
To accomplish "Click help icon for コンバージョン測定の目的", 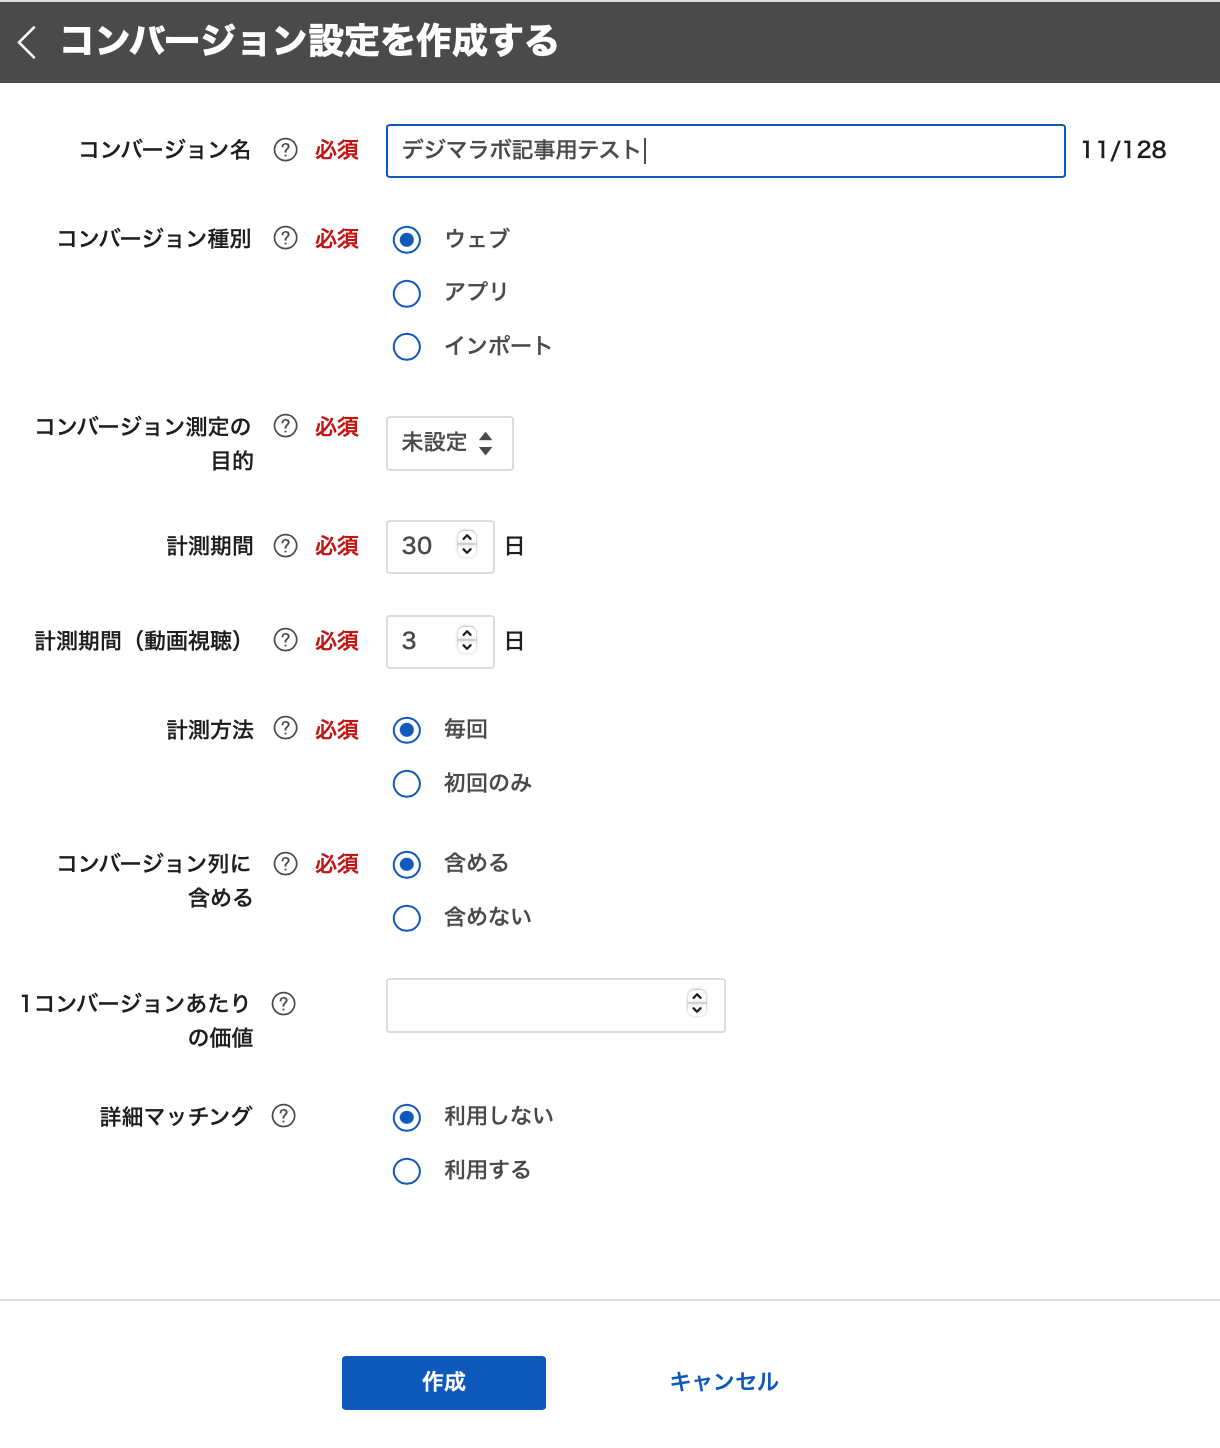I will [x=286, y=426].
